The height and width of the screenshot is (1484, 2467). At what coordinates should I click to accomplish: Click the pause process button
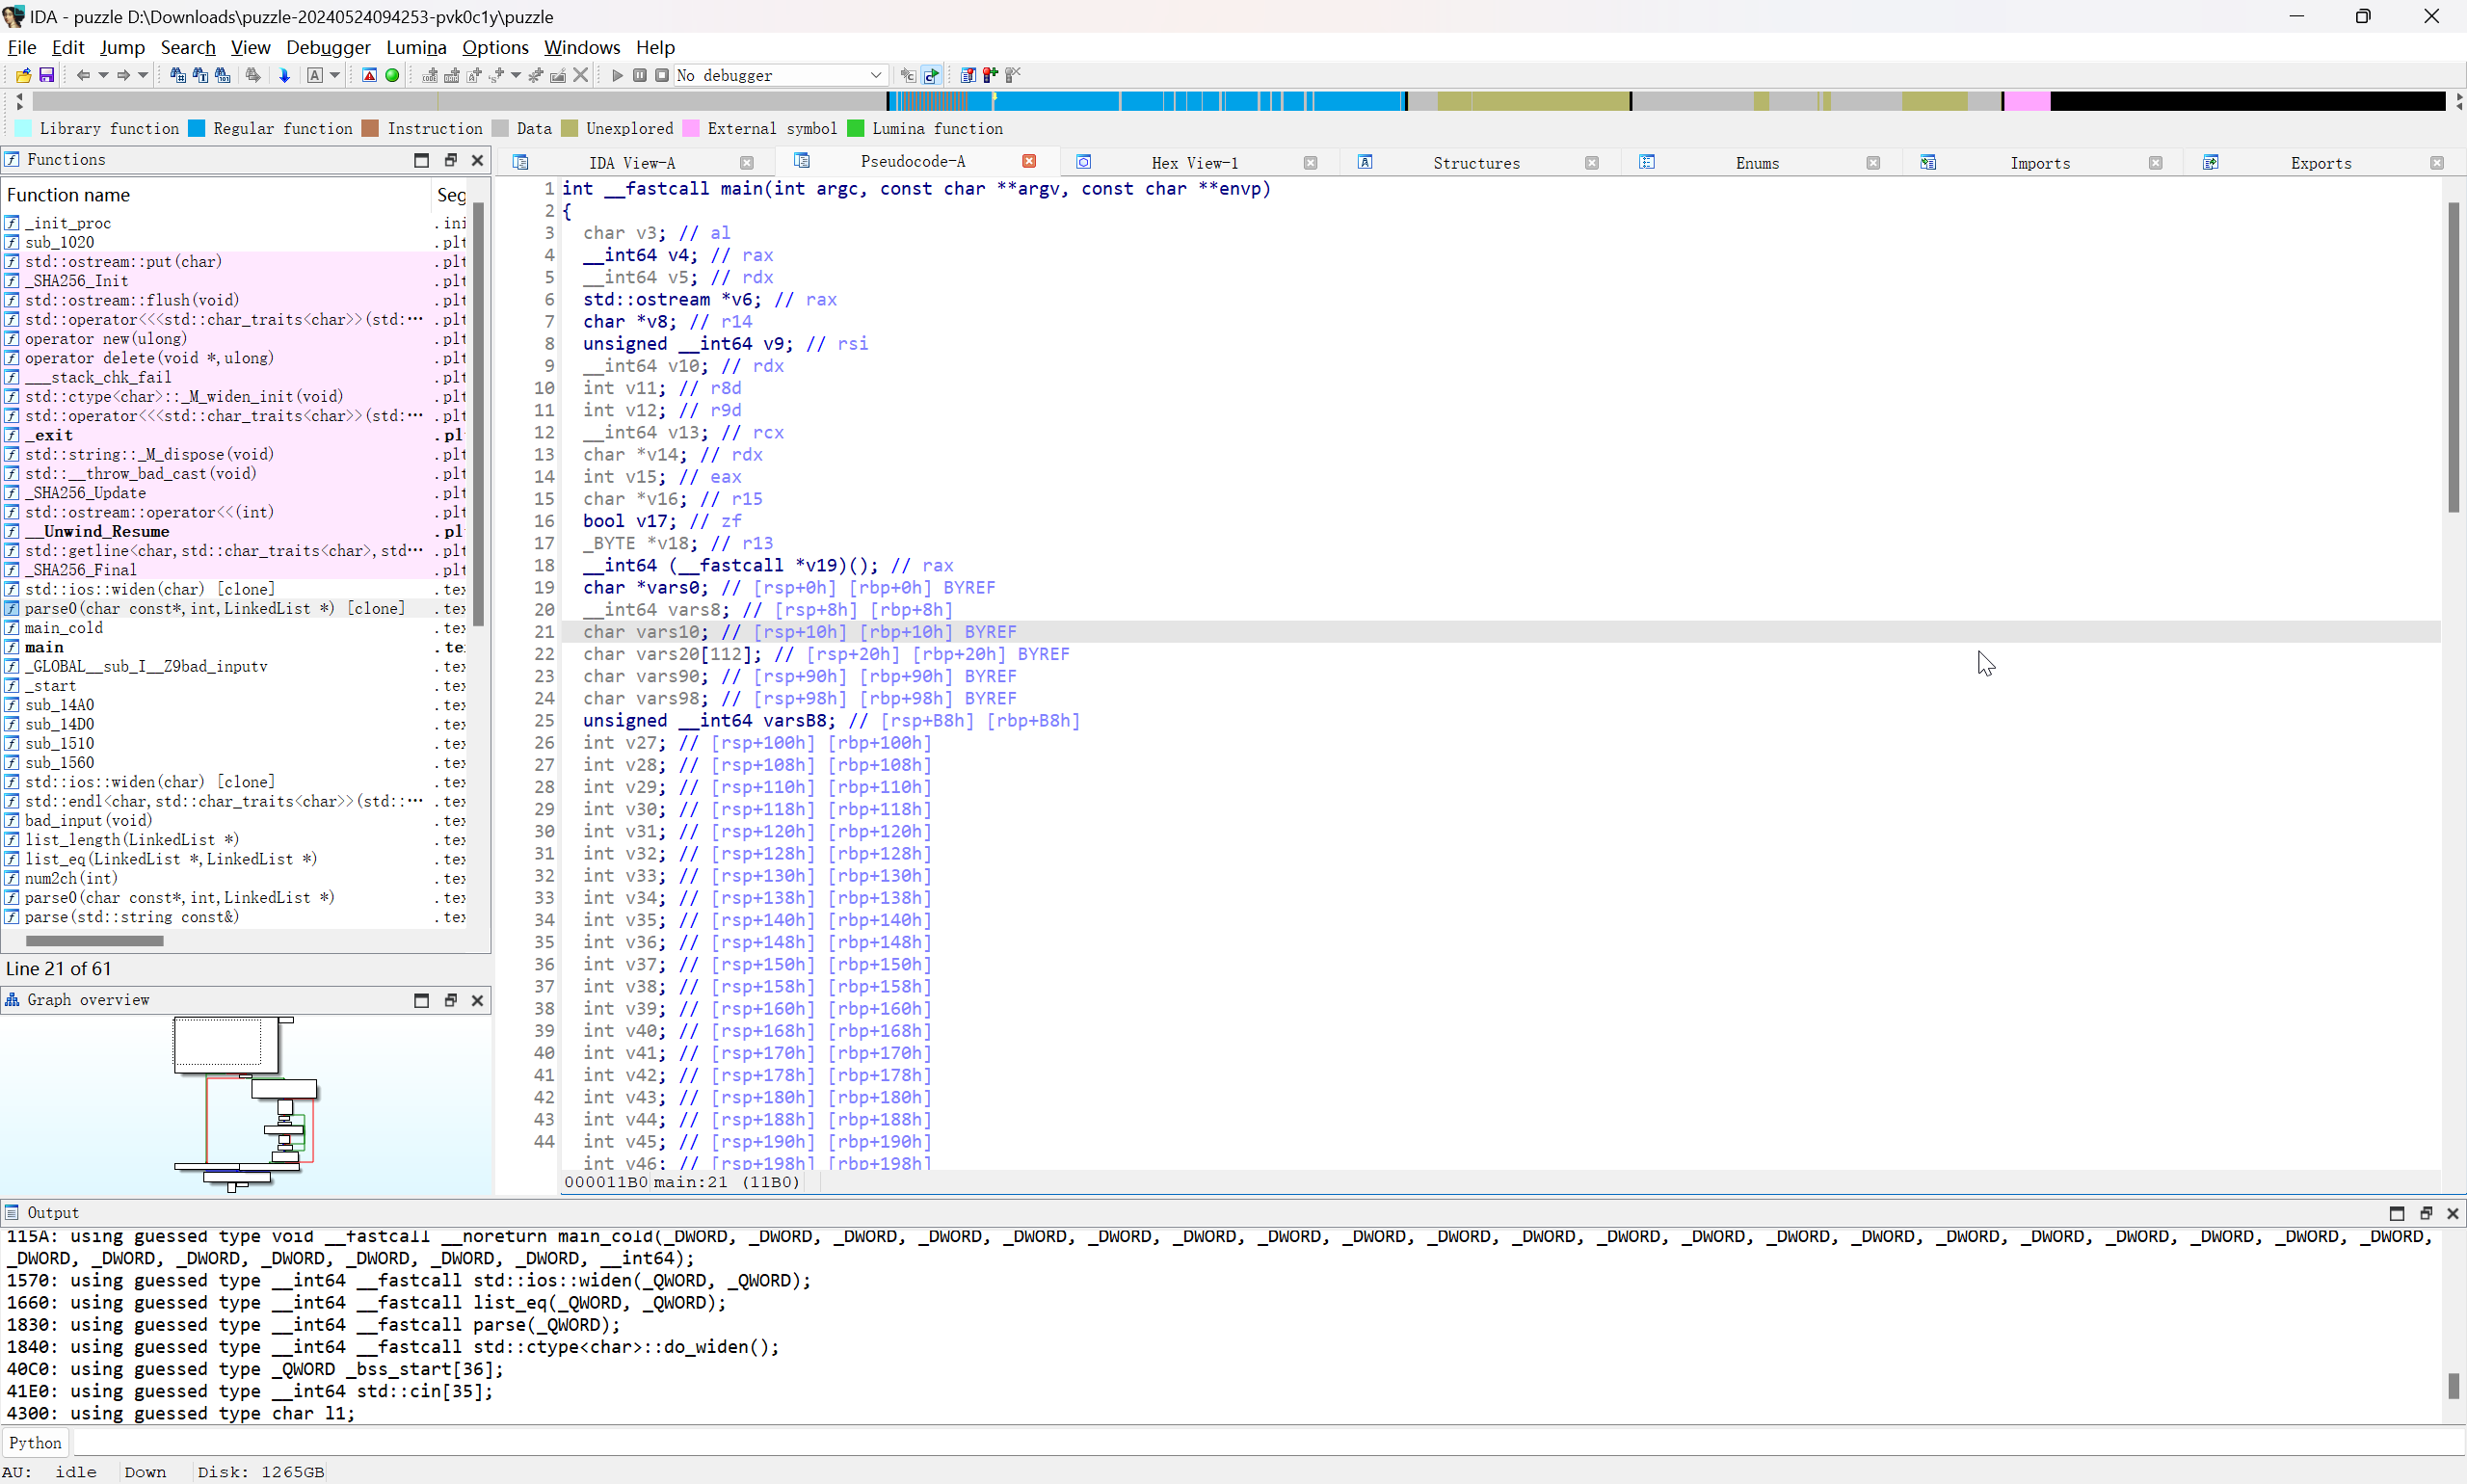pyautogui.click(x=640, y=75)
